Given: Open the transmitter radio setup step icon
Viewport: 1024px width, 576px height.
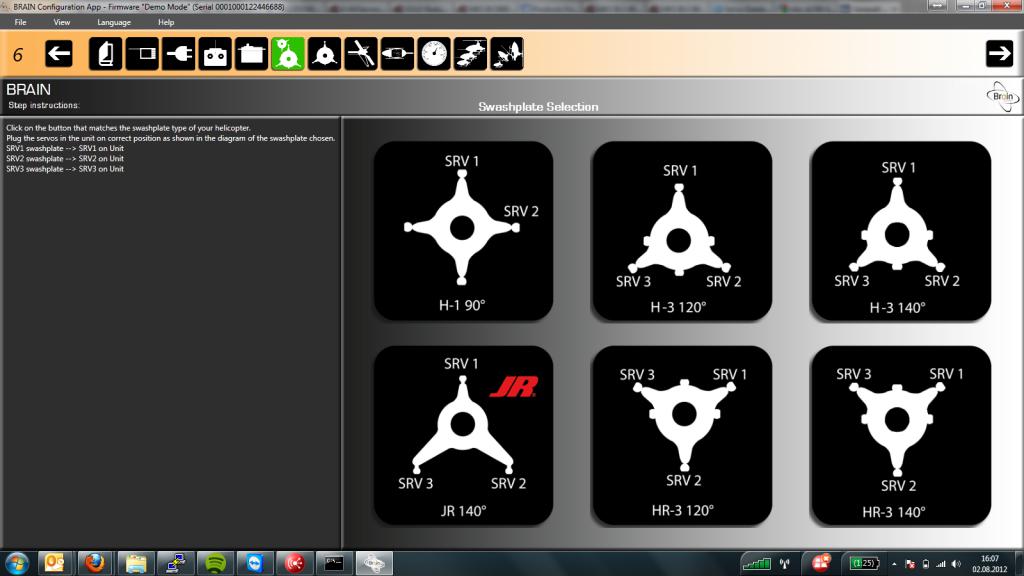Looking at the screenshot, I should click(215, 54).
